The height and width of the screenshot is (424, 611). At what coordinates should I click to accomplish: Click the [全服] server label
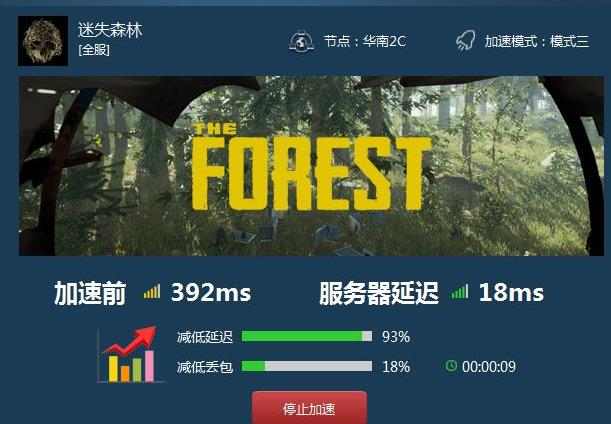point(94,50)
